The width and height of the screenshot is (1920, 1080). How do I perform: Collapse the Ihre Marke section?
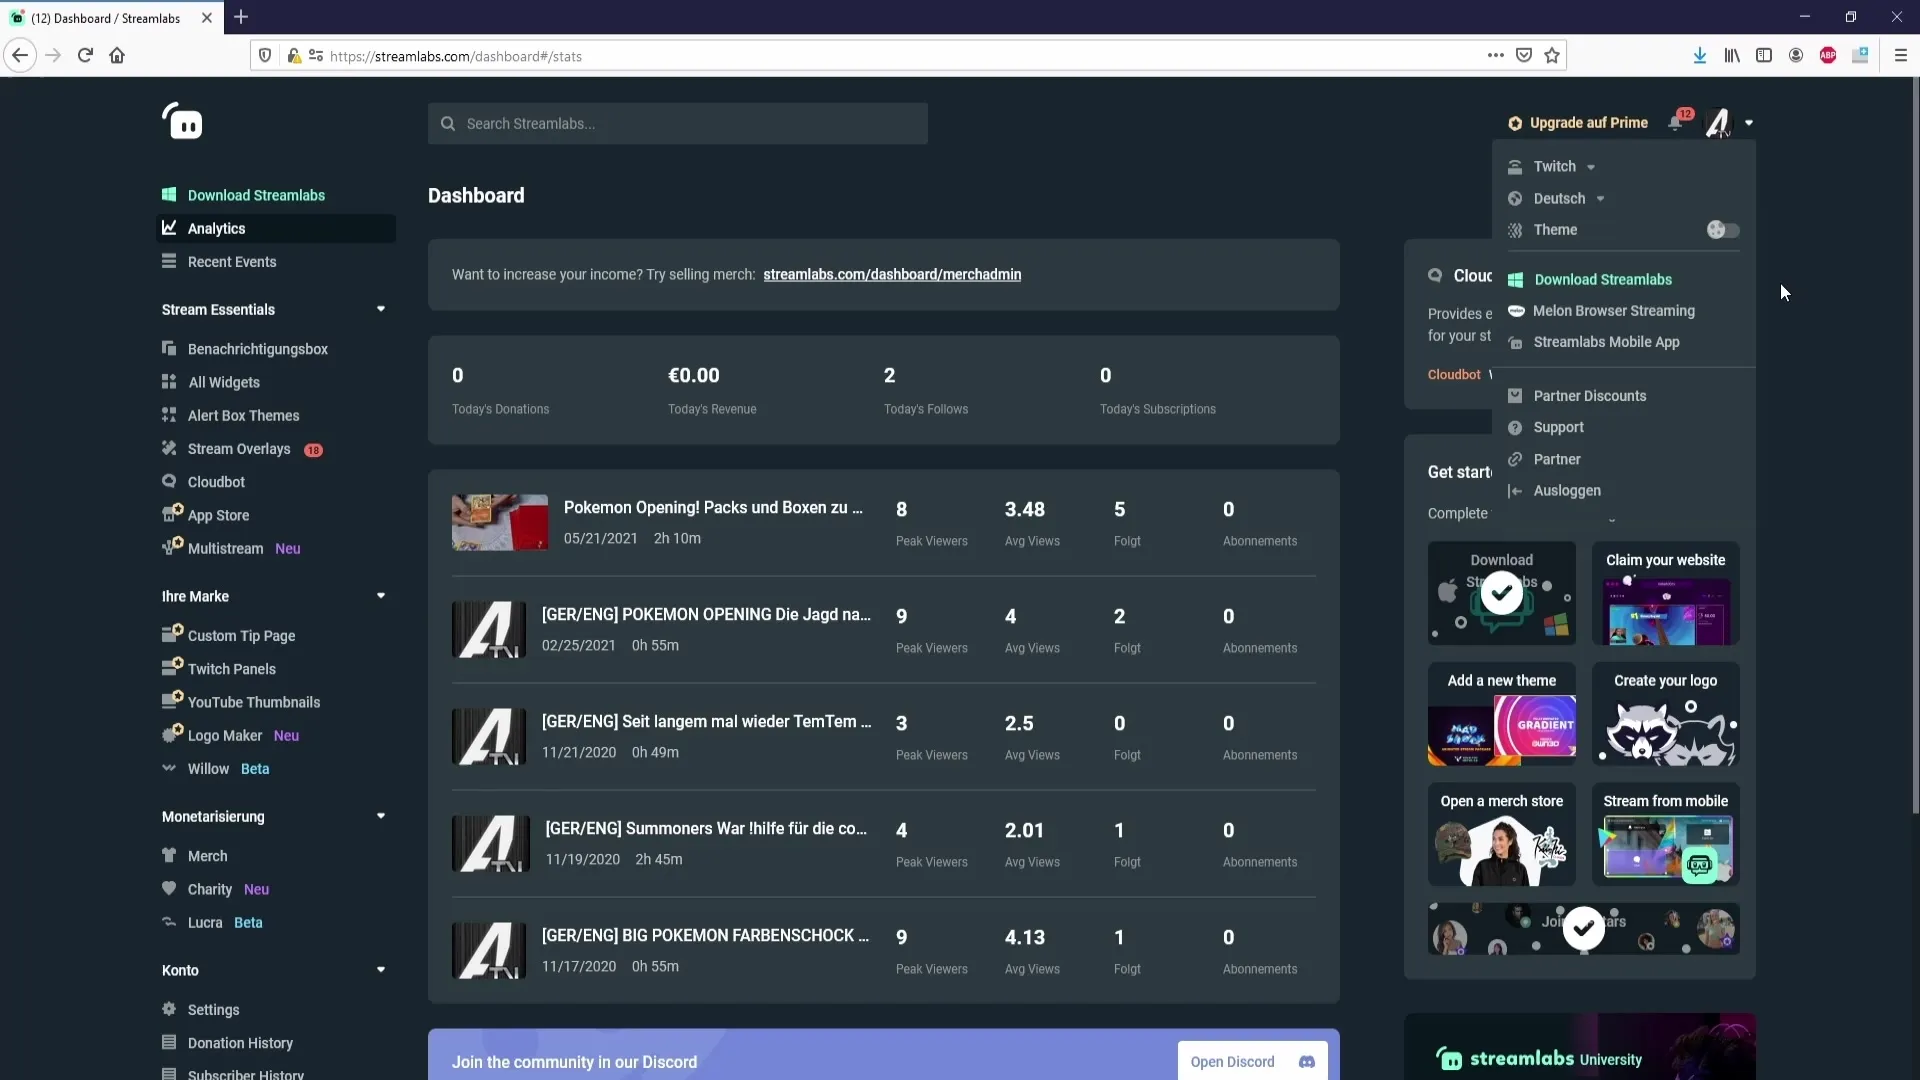click(381, 596)
